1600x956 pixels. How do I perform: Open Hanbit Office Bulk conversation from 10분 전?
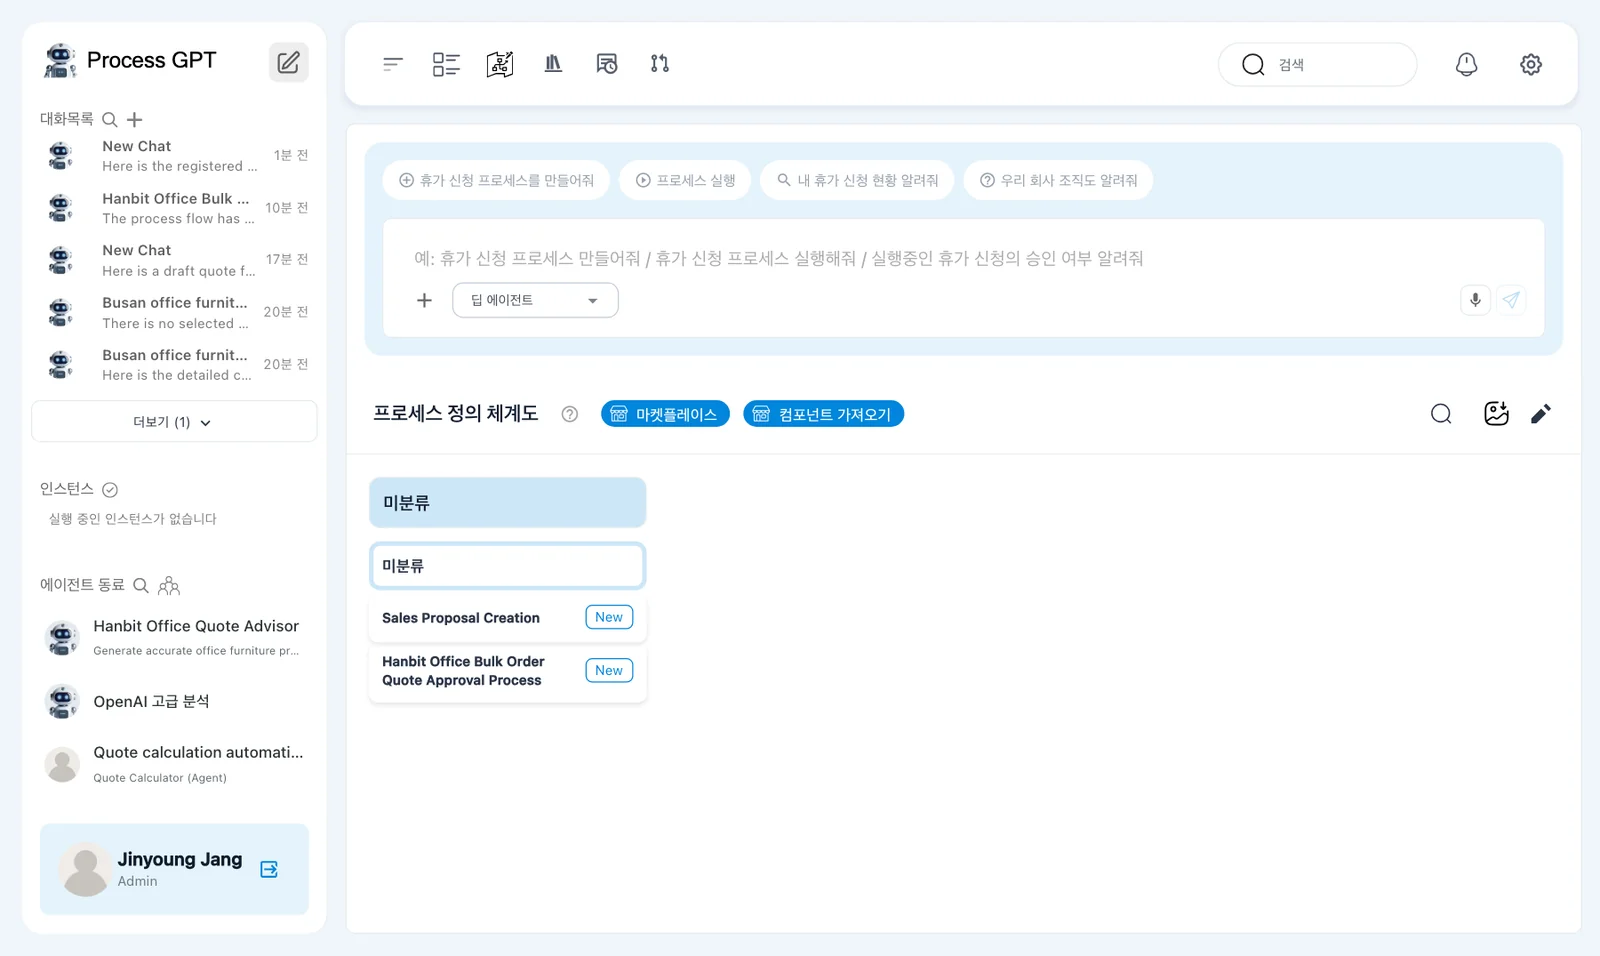click(x=175, y=208)
